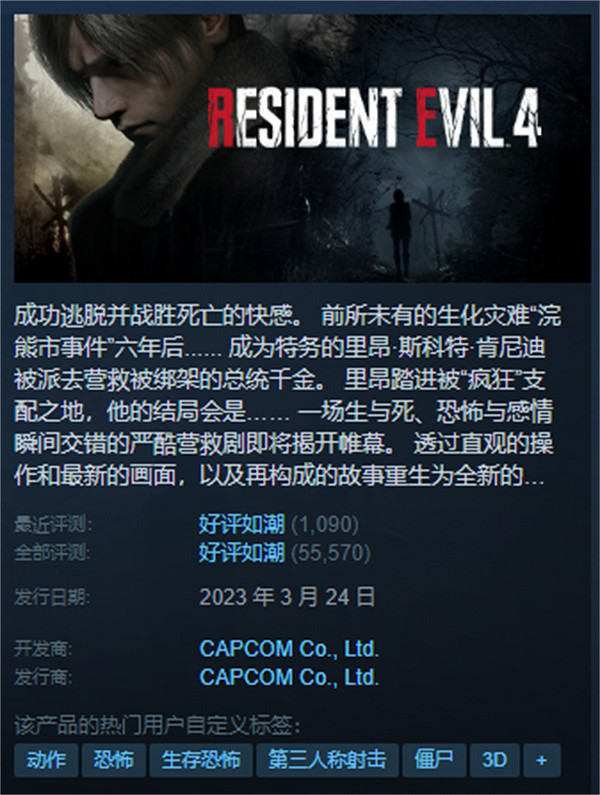Viewport: 600px width, 795px height.
Task: Select the 动作 tag
Action: [46, 760]
